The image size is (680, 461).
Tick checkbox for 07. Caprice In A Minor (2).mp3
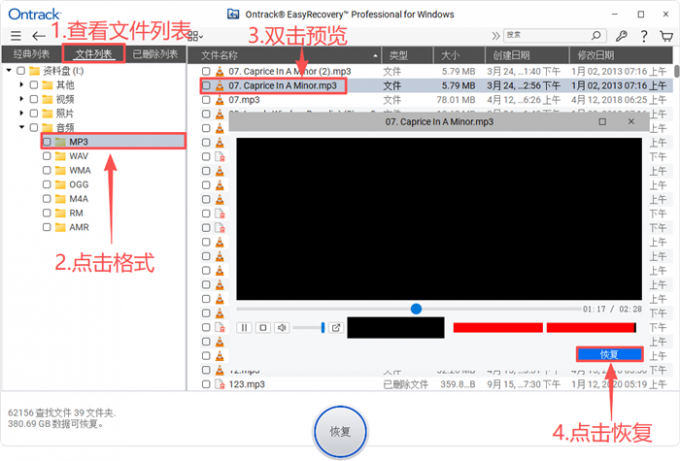click(206, 71)
